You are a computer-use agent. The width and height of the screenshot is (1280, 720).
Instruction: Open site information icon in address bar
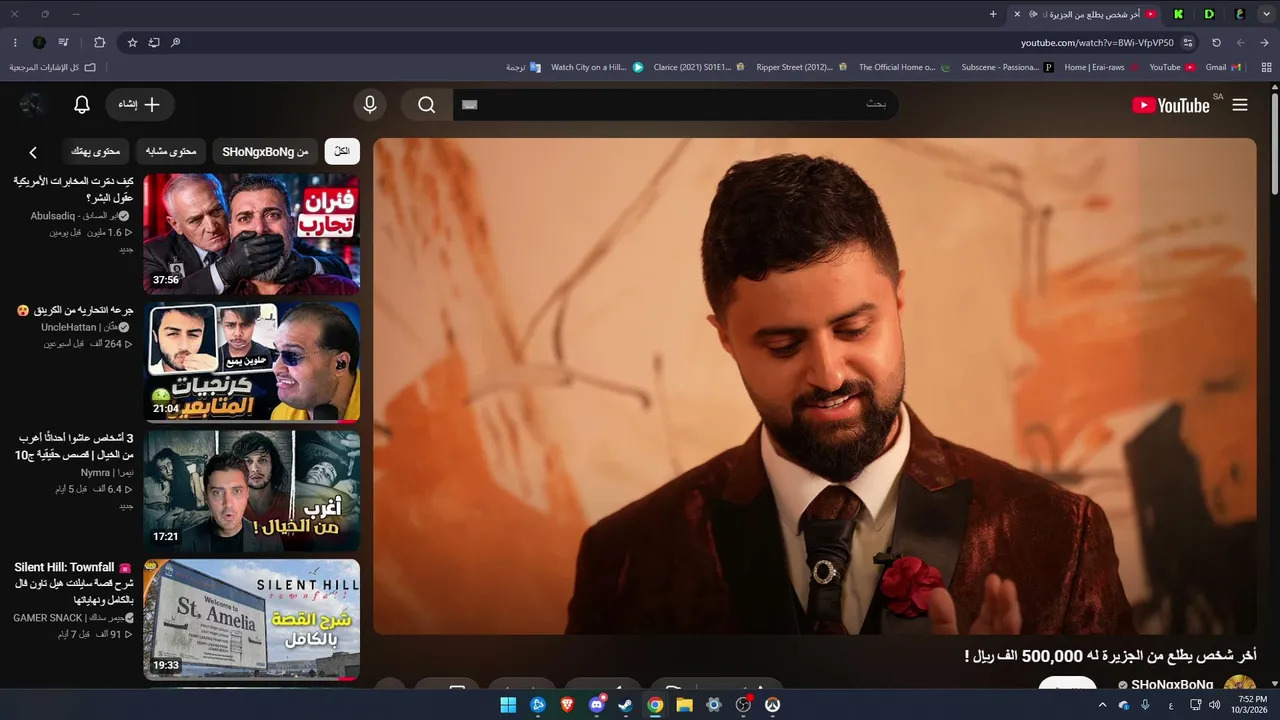[1188, 43]
